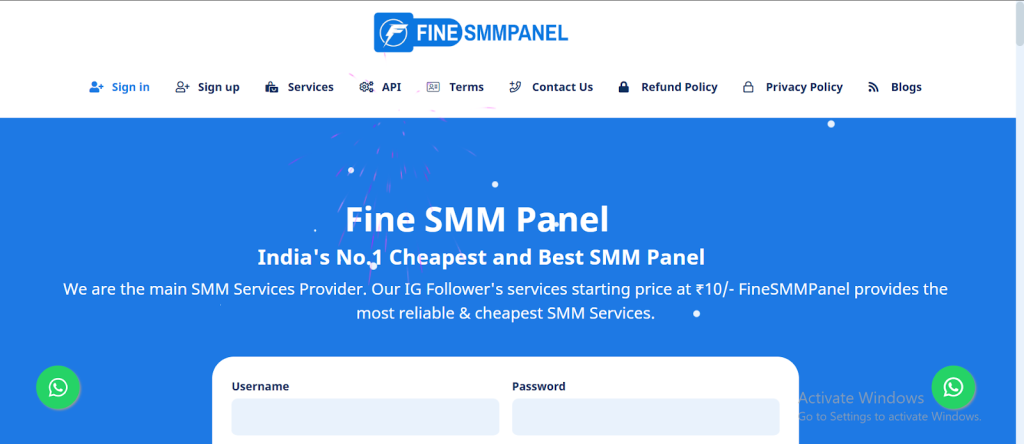Click the Terms card icon
This screenshot has width=1024, height=444.
click(x=433, y=87)
